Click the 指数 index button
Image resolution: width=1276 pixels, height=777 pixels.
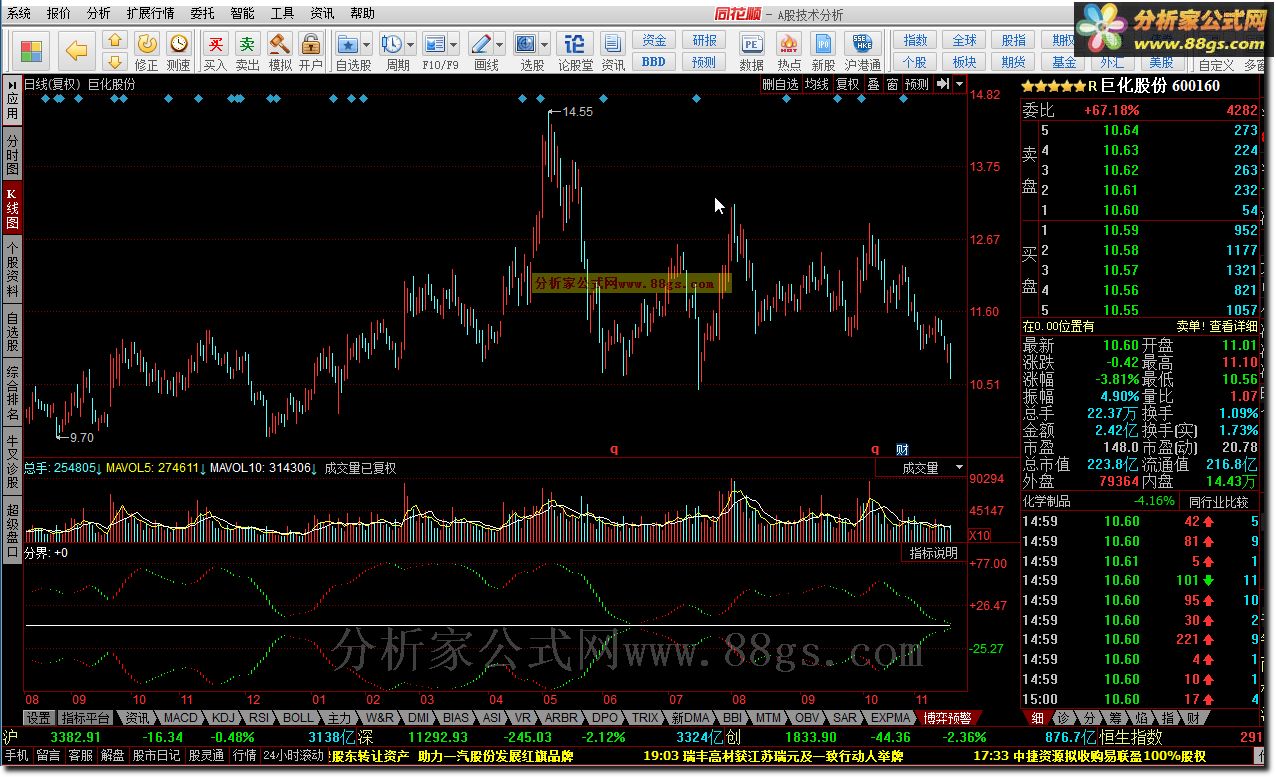[915, 40]
